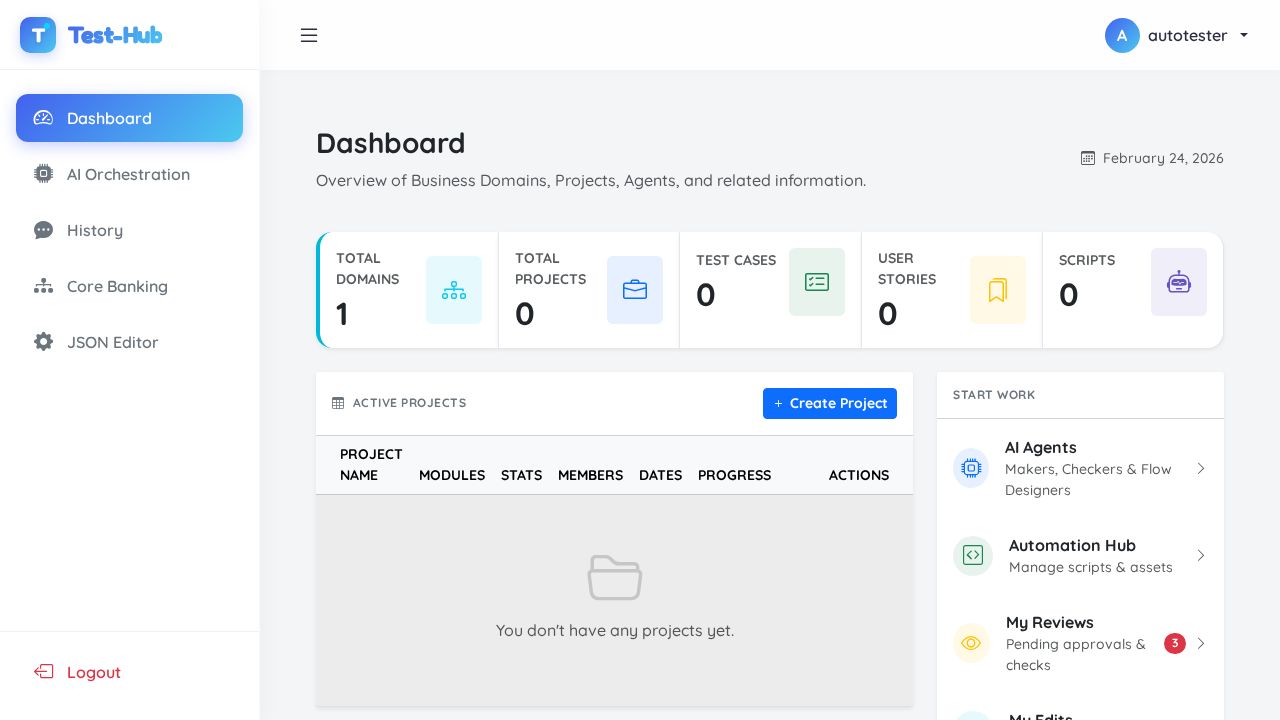Click the Total Projects briefcase icon

[635, 290]
